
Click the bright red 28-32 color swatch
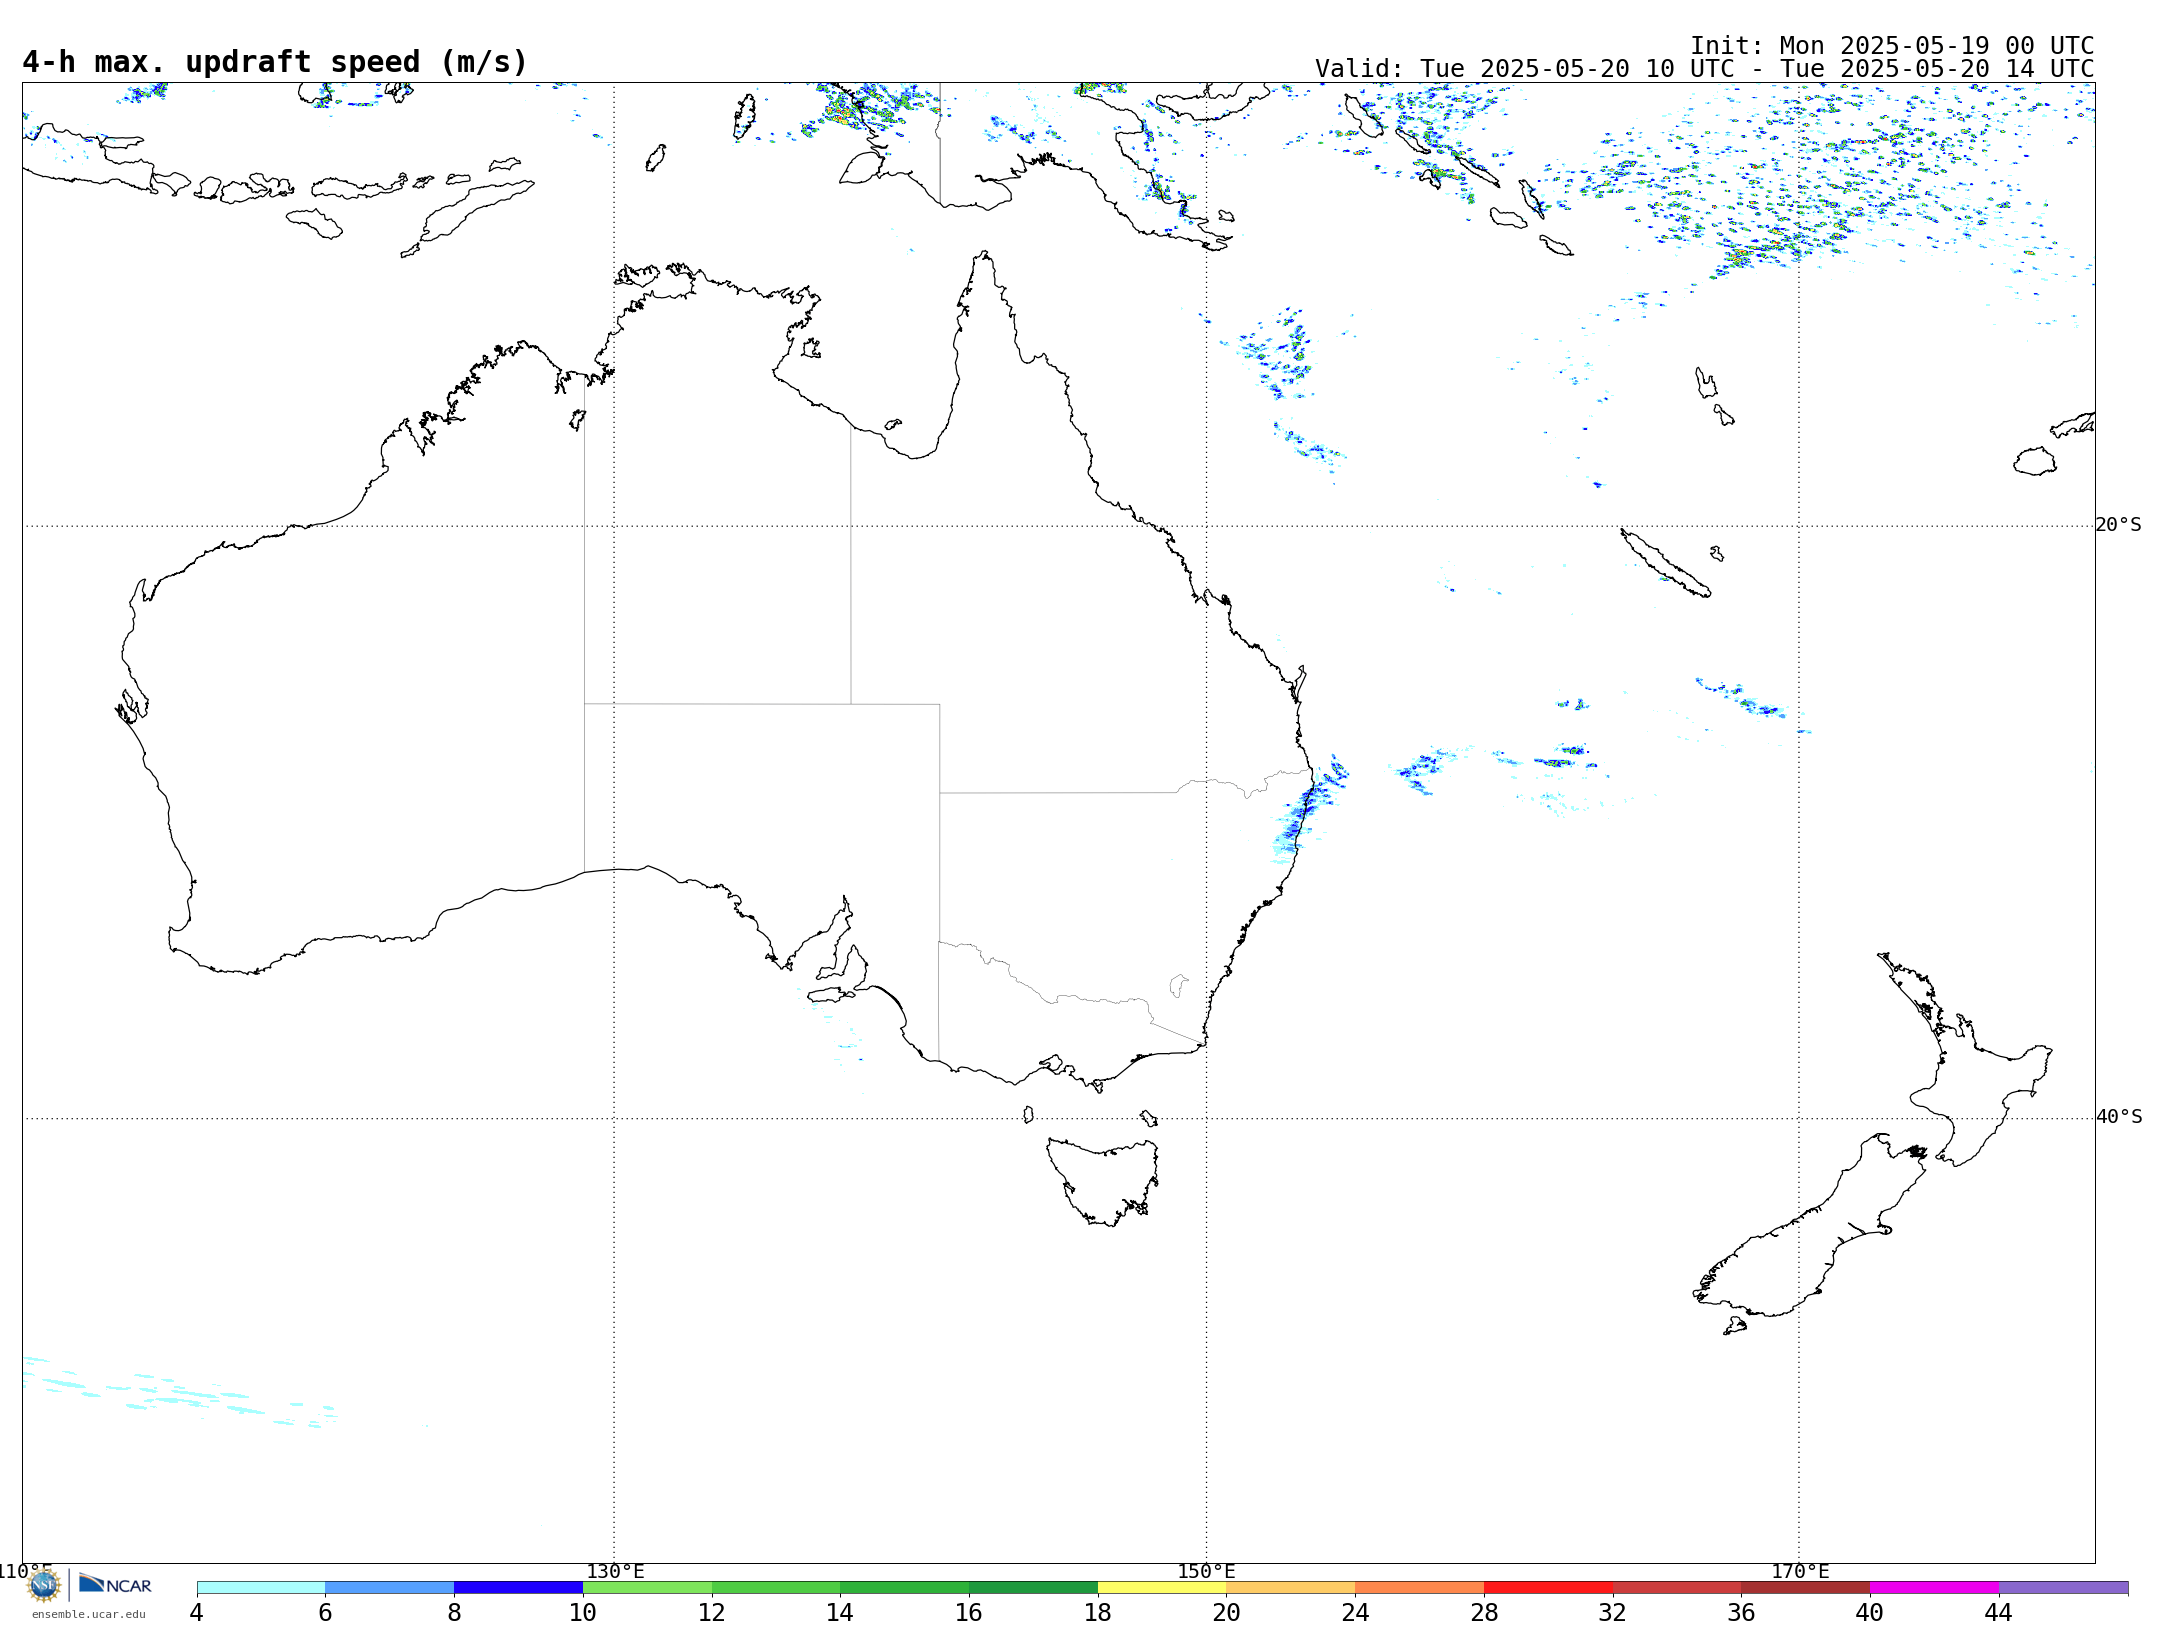click(1548, 1588)
